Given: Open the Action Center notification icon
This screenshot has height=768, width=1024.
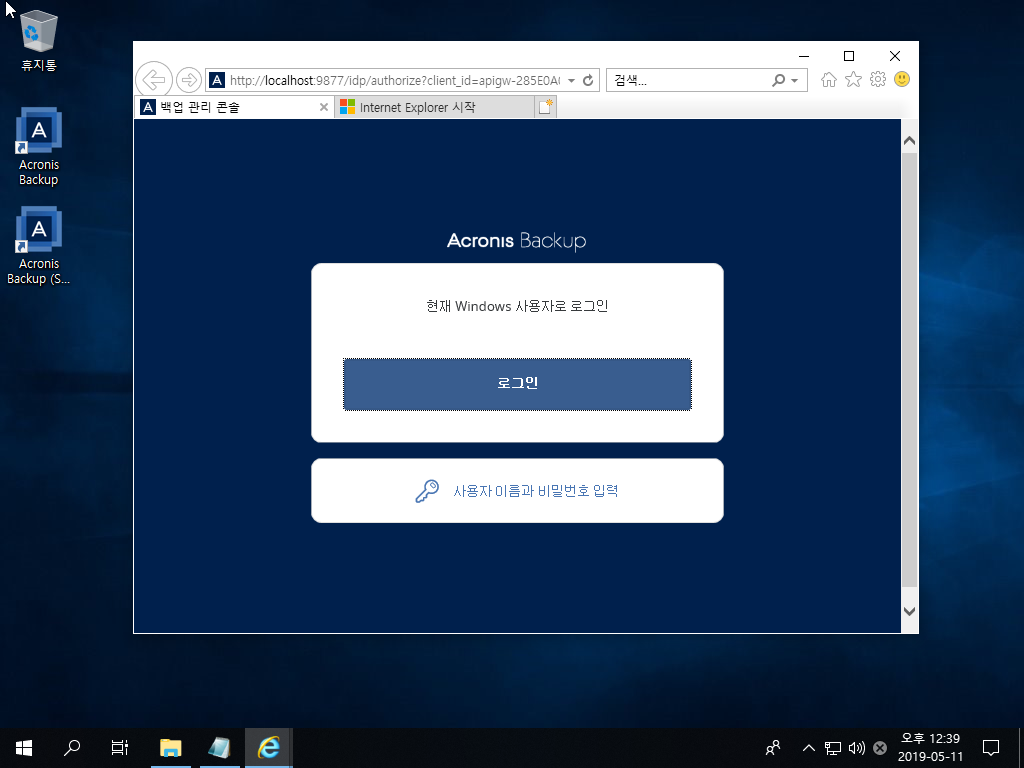Looking at the screenshot, I should (x=991, y=748).
